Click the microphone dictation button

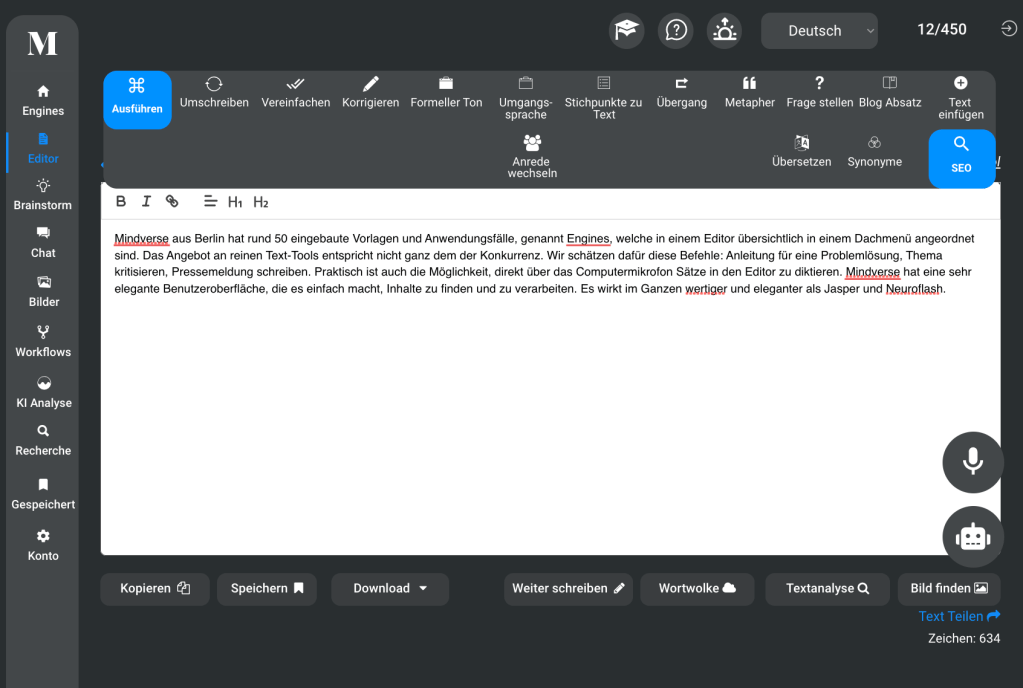click(x=972, y=462)
